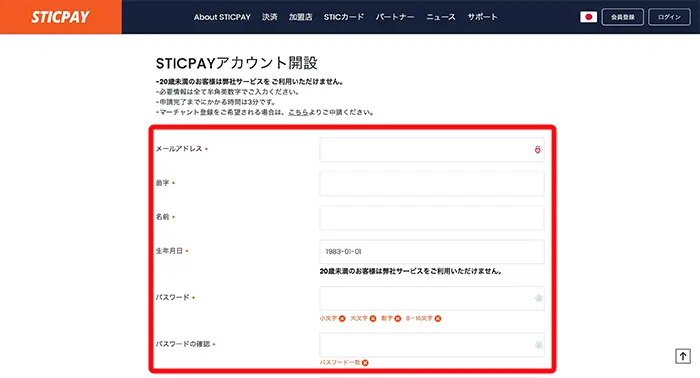The height and width of the screenshot is (378, 700).
Task: Click the パスワード一致 indicator
Action: 344,362
